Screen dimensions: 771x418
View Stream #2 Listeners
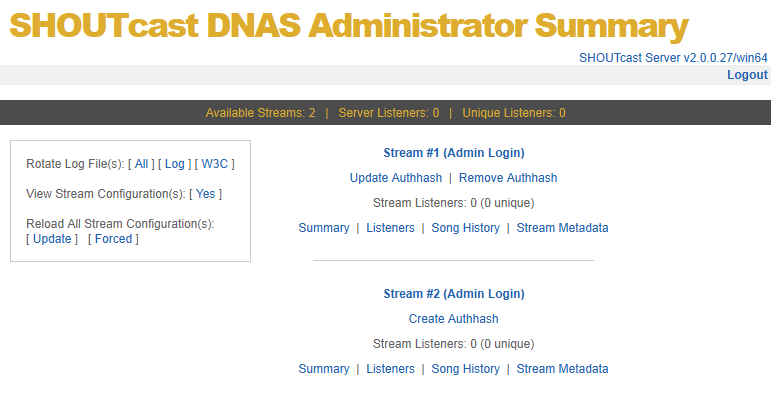[390, 369]
